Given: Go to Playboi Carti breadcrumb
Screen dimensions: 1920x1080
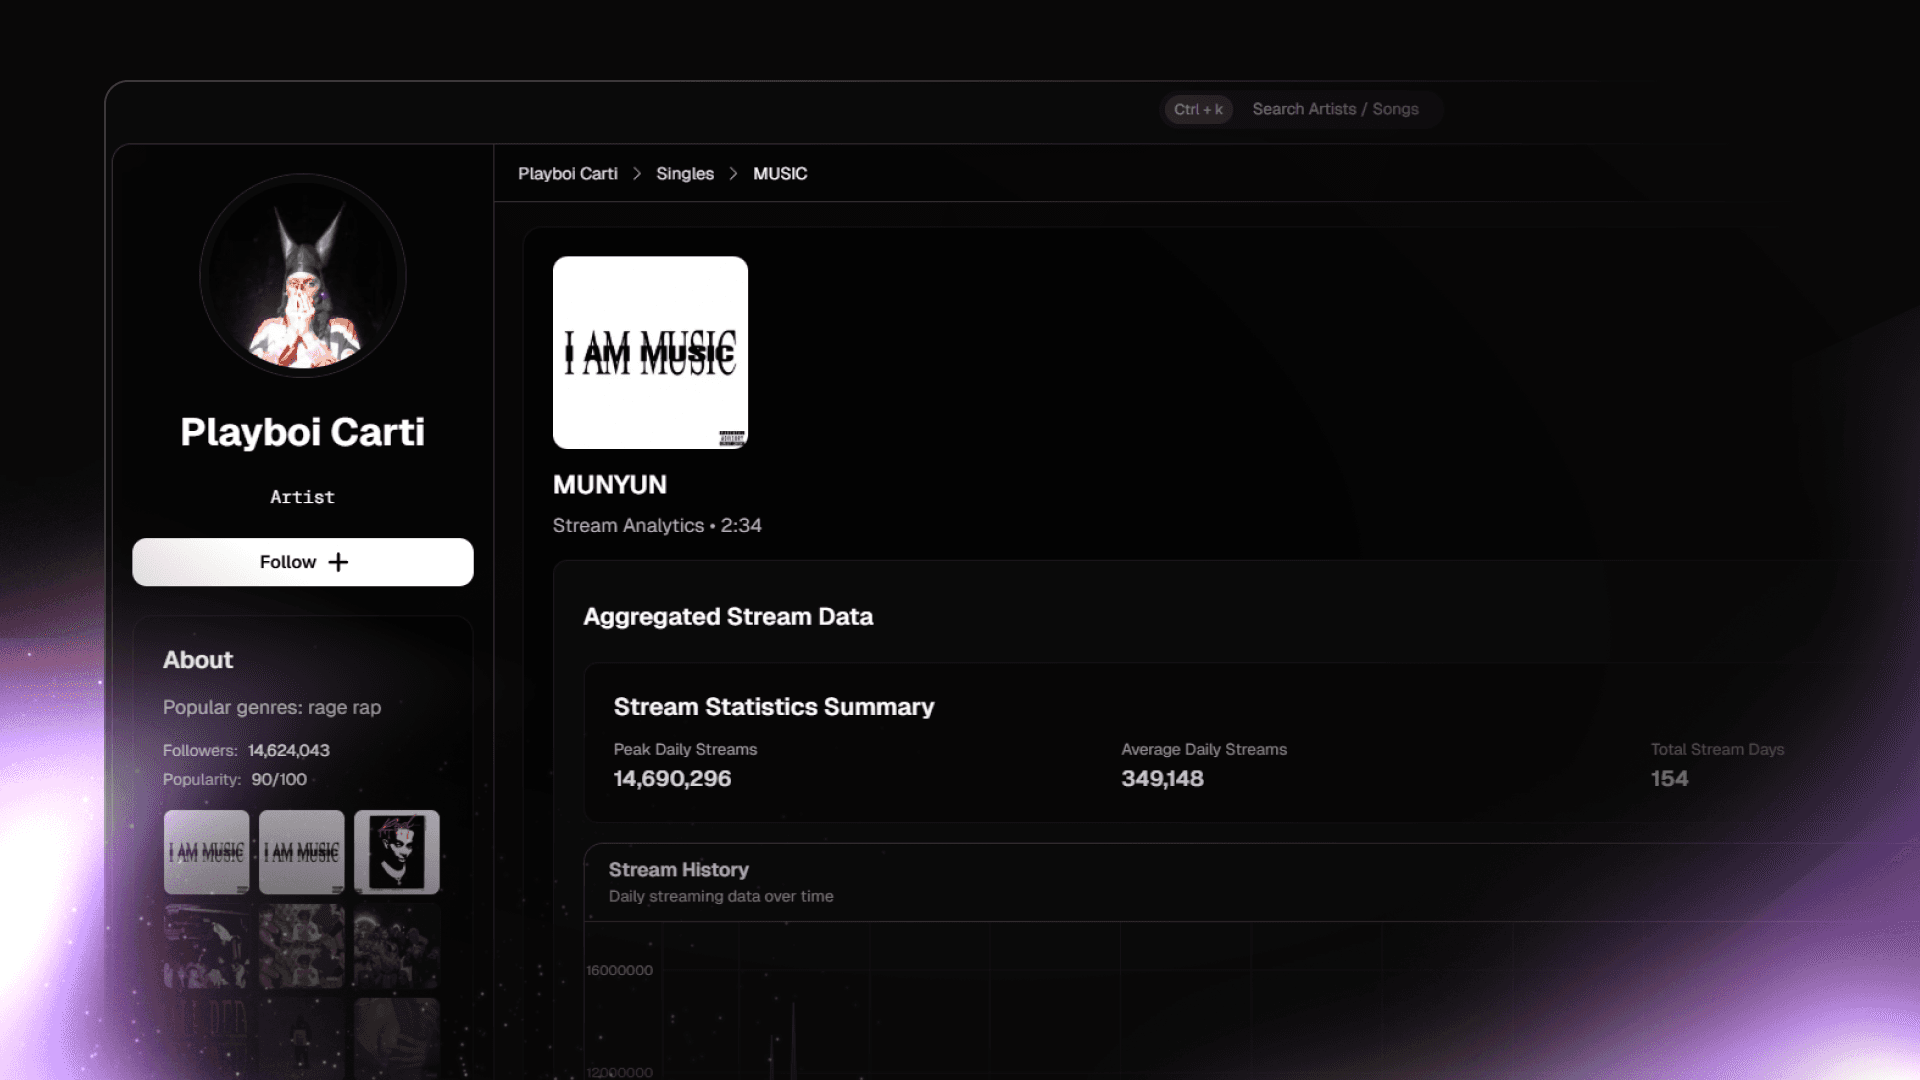Looking at the screenshot, I should (x=567, y=174).
